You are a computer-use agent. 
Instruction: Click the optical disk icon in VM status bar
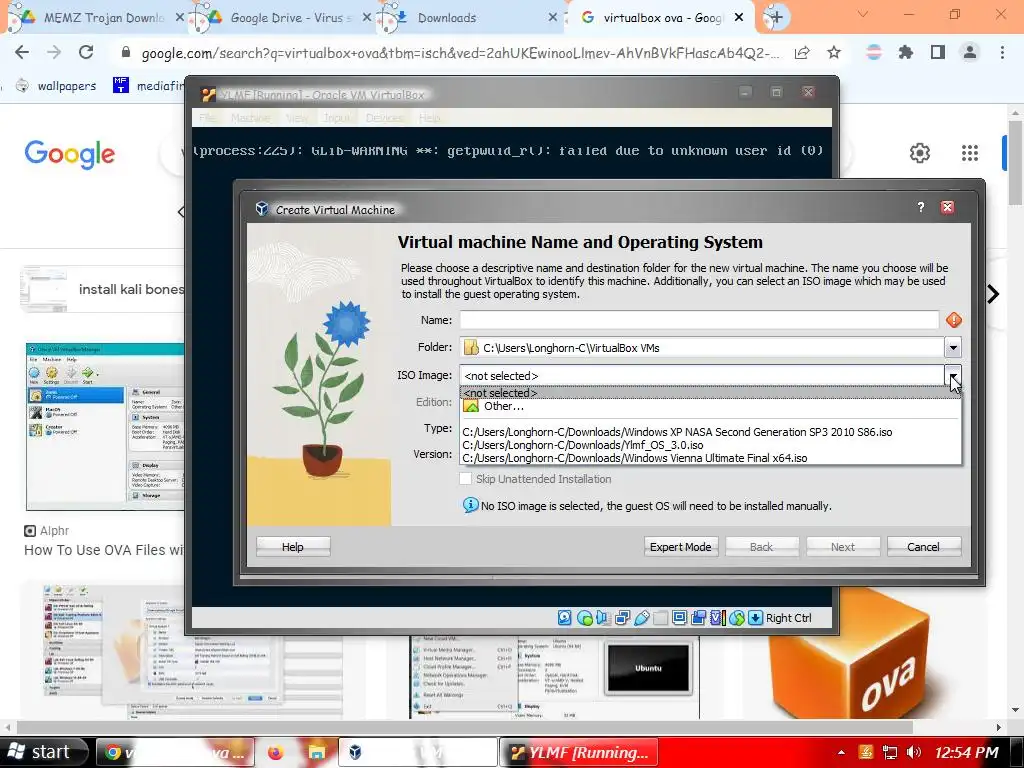(x=584, y=618)
